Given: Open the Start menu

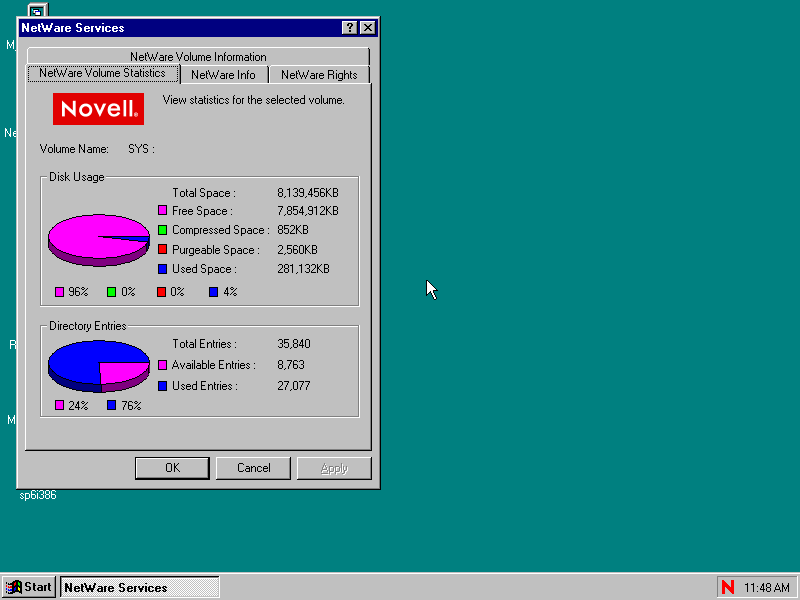Looking at the screenshot, I should (x=29, y=587).
